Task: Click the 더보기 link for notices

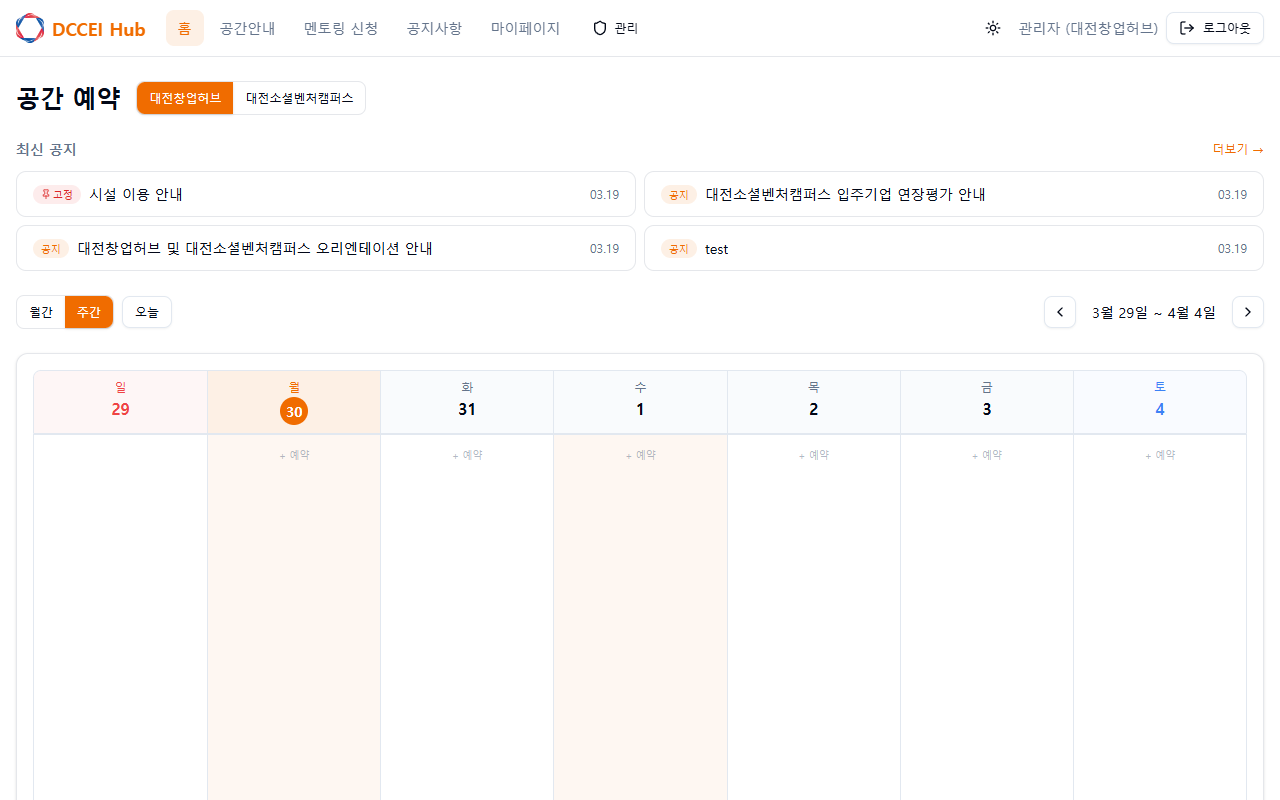Action: coord(1237,149)
